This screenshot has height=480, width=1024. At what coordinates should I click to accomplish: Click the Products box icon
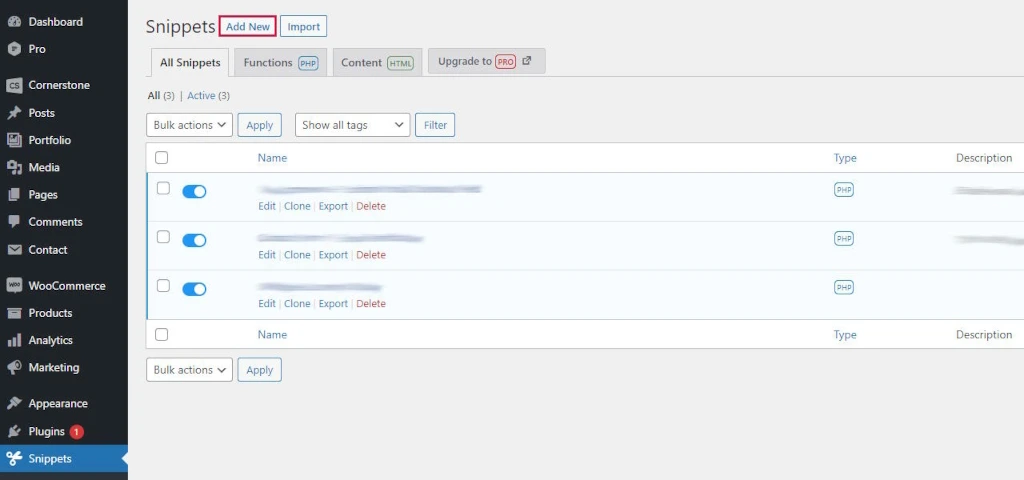[x=14, y=313]
